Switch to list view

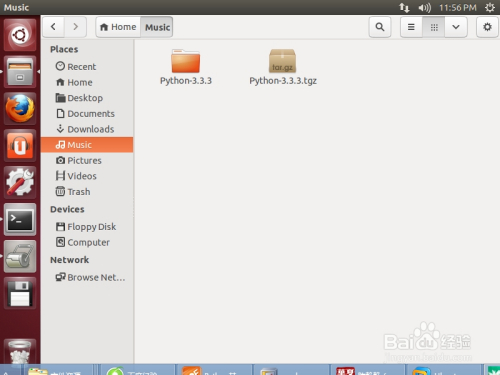point(411,27)
